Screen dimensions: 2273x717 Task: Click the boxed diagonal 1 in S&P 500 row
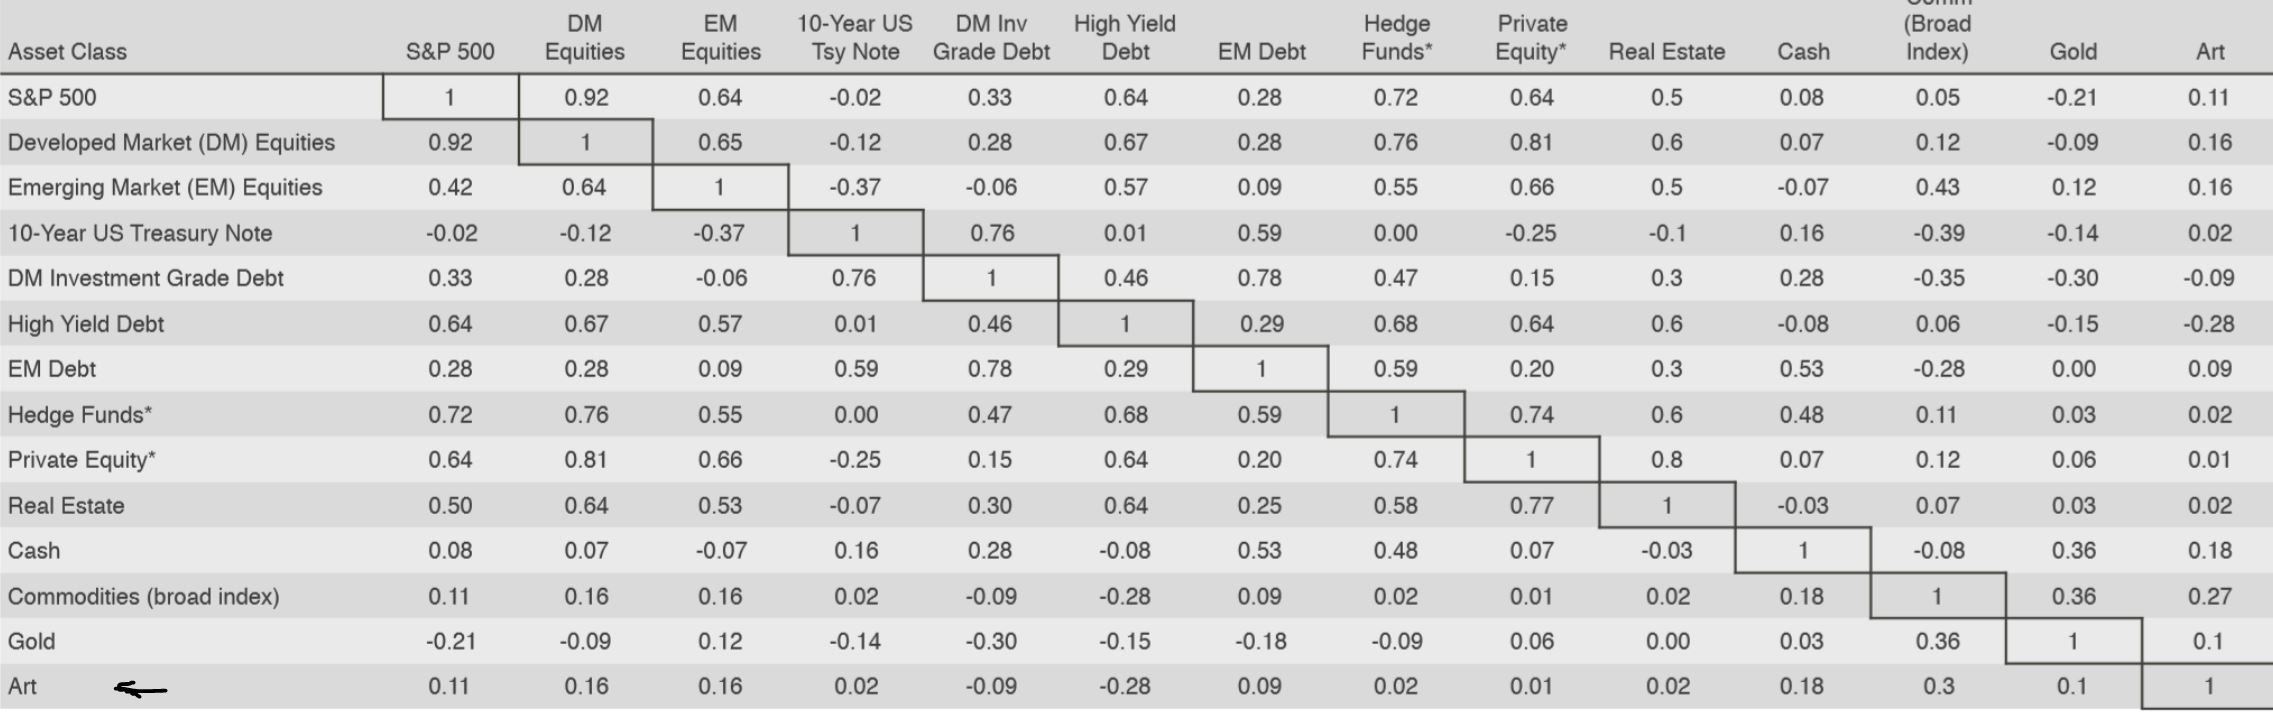point(450,97)
